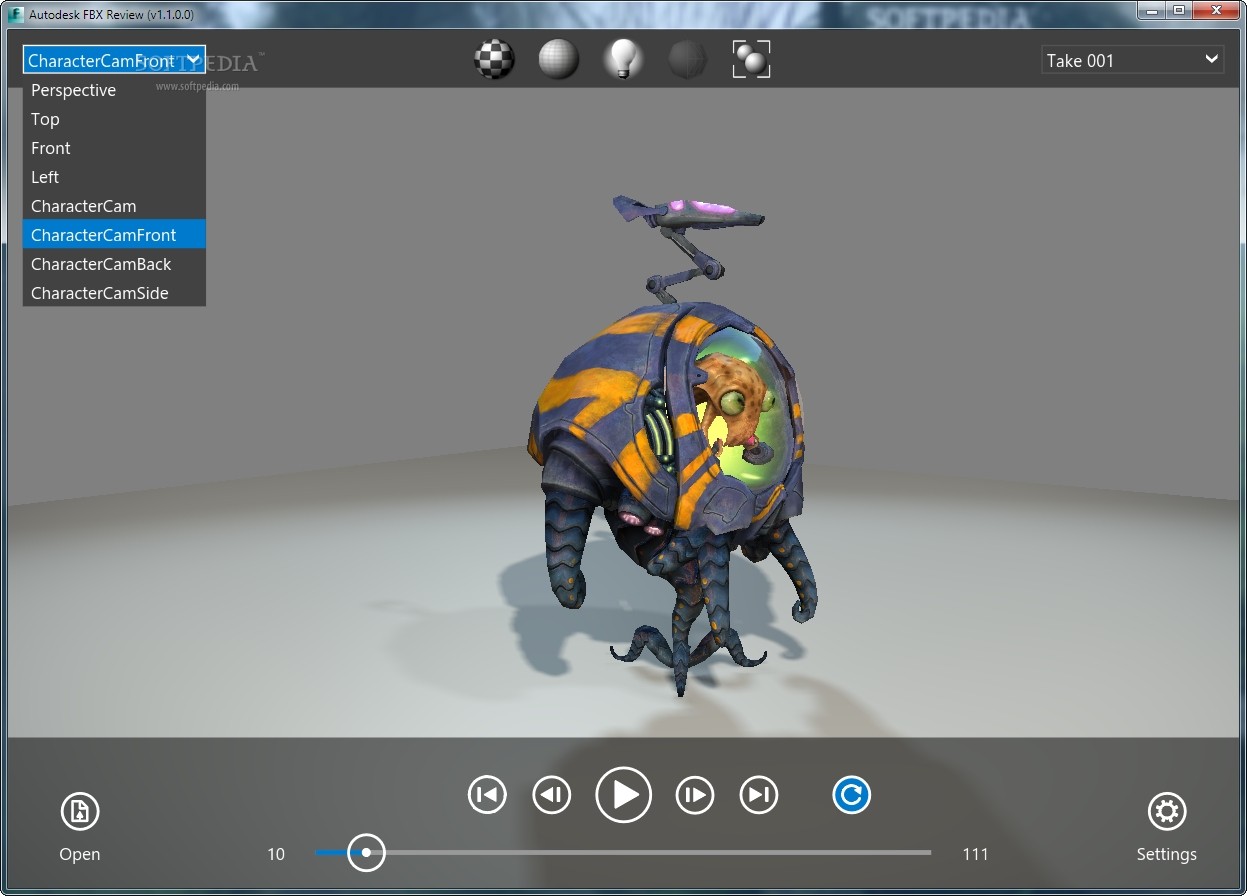Viewport: 1247px width, 896px height.
Task: Toggle the light bulb lighting icon
Action: [623, 60]
